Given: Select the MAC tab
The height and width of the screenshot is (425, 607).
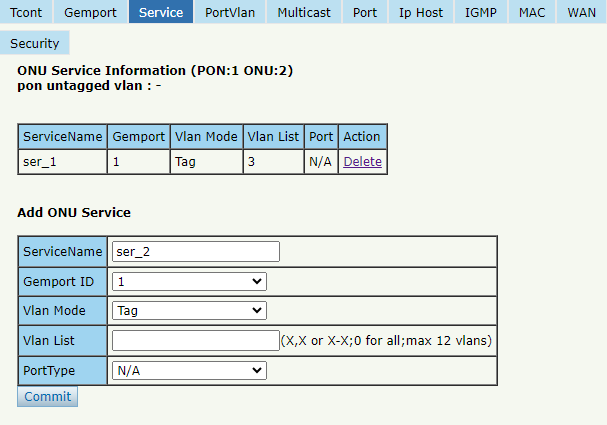Looking at the screenshot, I should click(532, 12).
